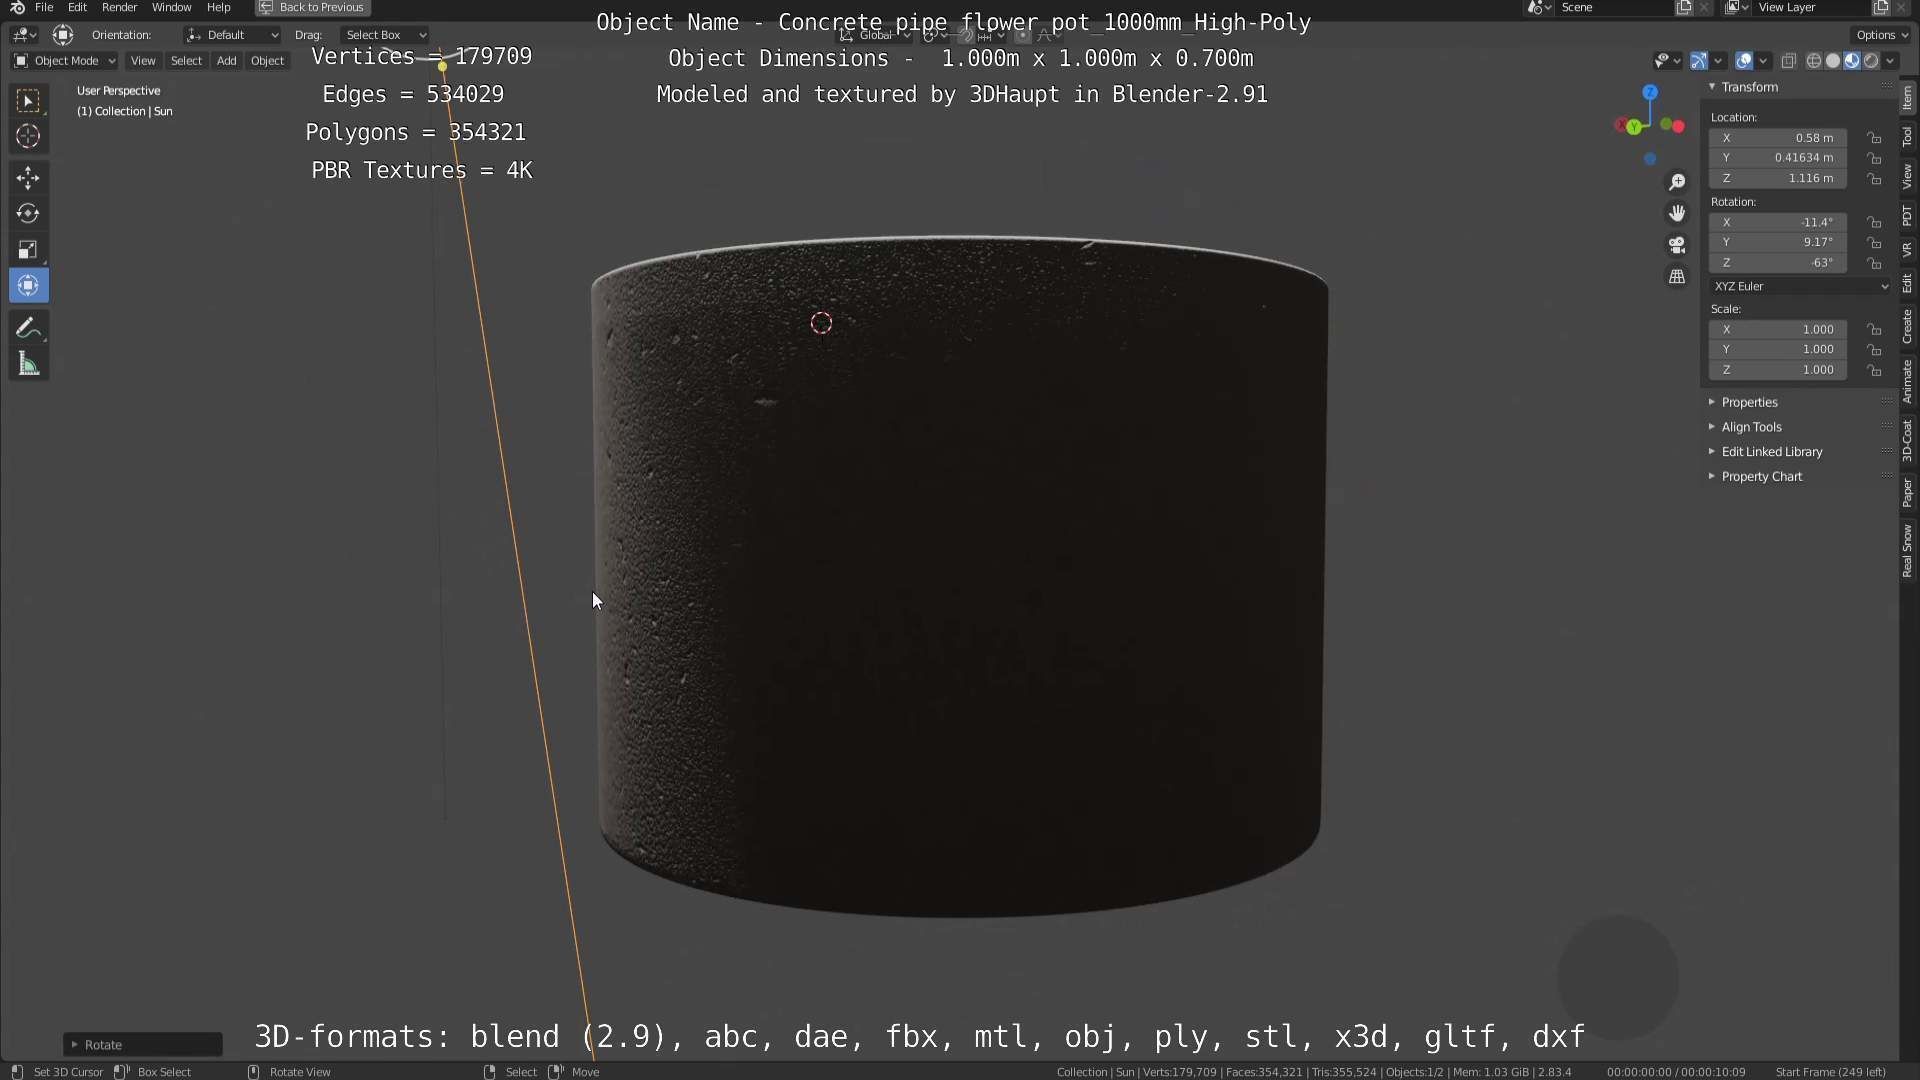Image resolution: width=1920 pixels, height=1080 pixels.
Task: Click the blue Z axis gizmo ball
Action: [x=1650, y=92]
